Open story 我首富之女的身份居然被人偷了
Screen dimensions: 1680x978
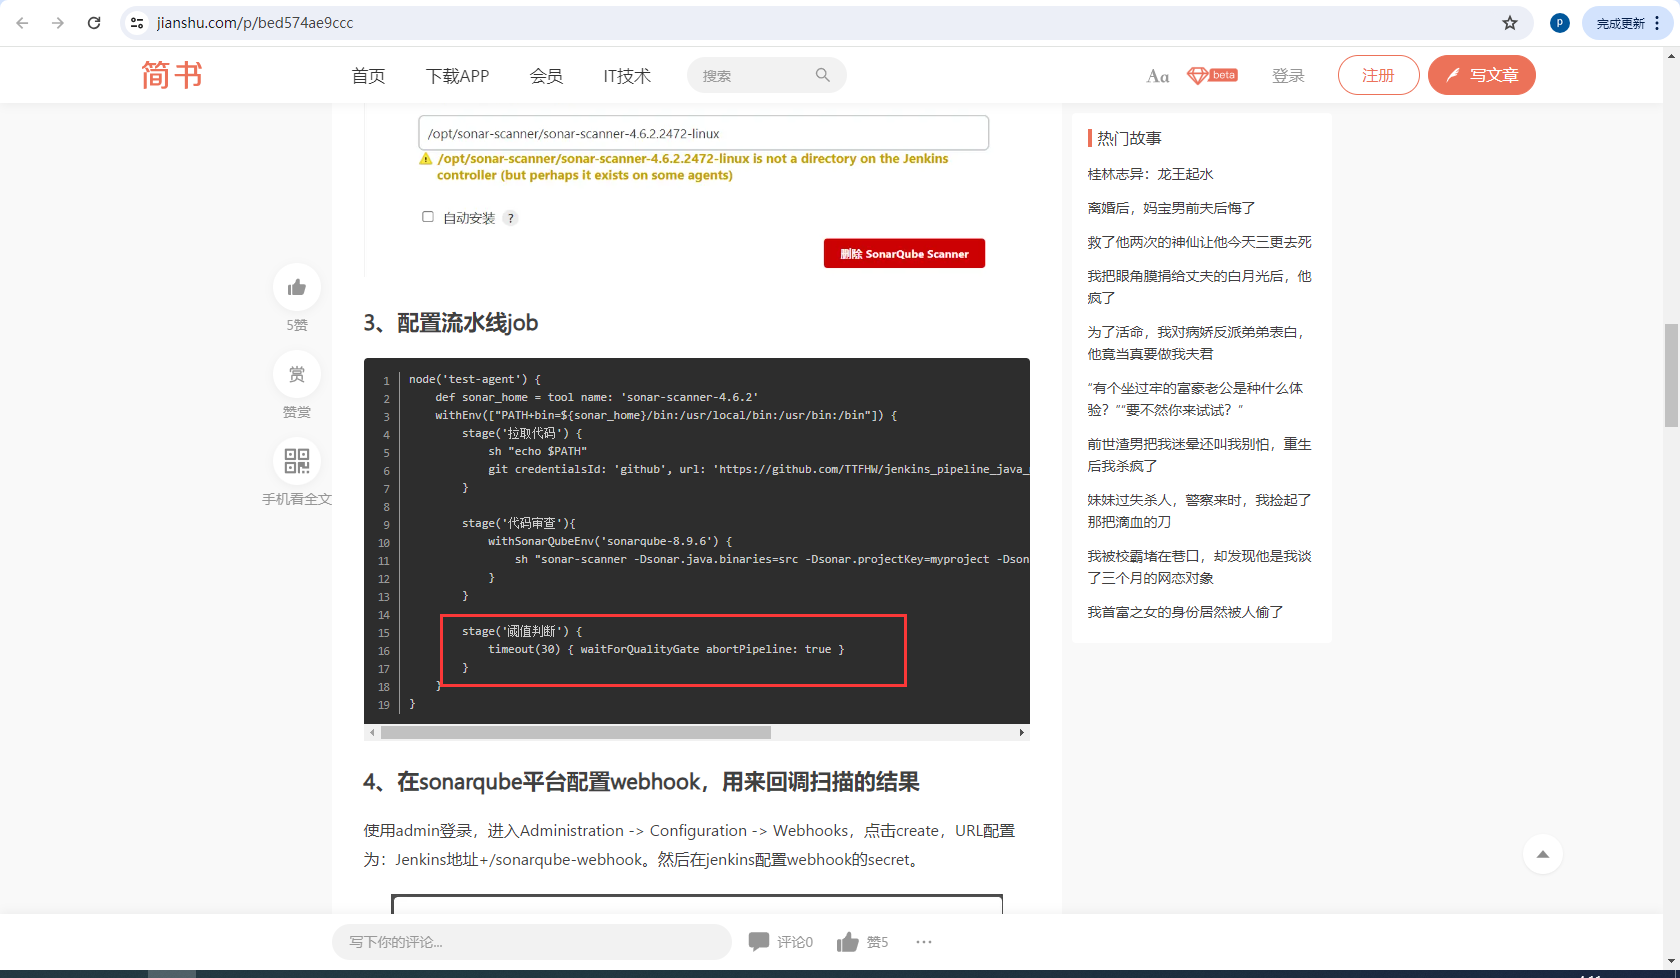coord(1185,612)
